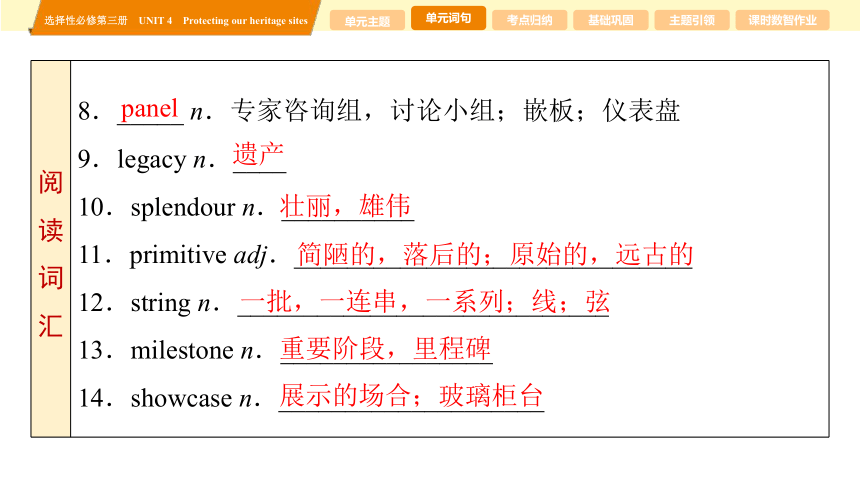Click the word 'string' in item 12
Viewport: 860px width, 484px height.
[x=161, y=303]
